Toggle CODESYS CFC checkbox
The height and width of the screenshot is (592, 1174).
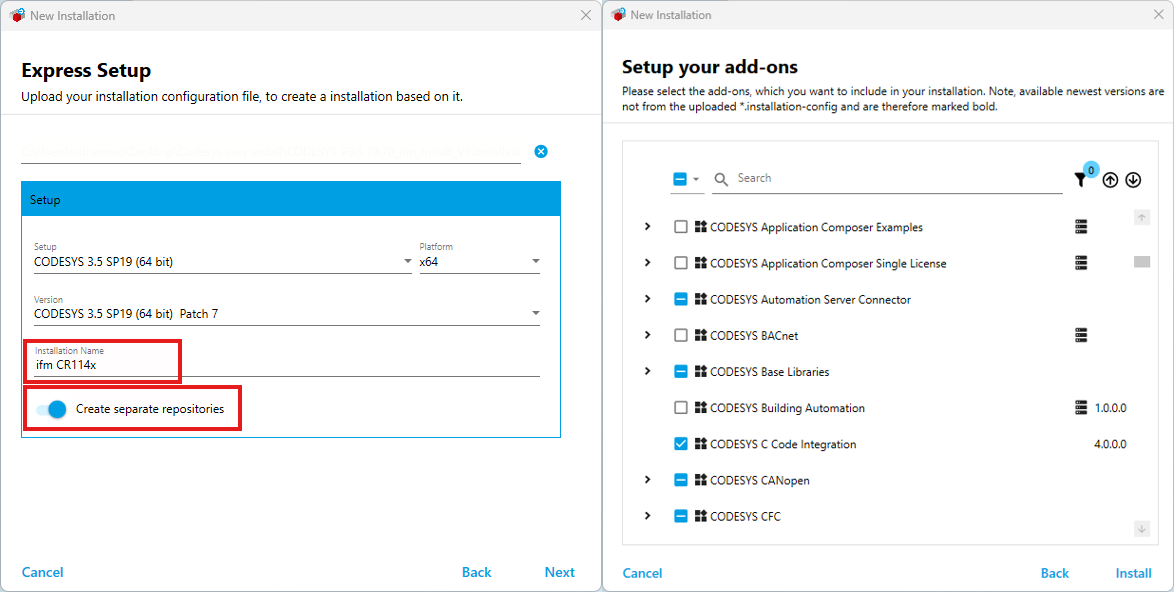click(681, 516)
